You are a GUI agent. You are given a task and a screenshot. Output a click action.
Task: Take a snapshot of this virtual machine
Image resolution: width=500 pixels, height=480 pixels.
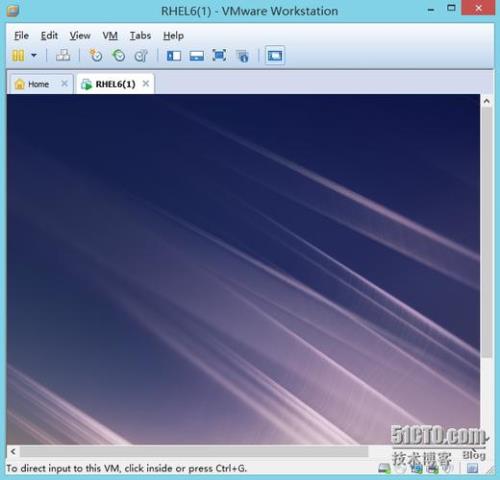click(96, 55)
